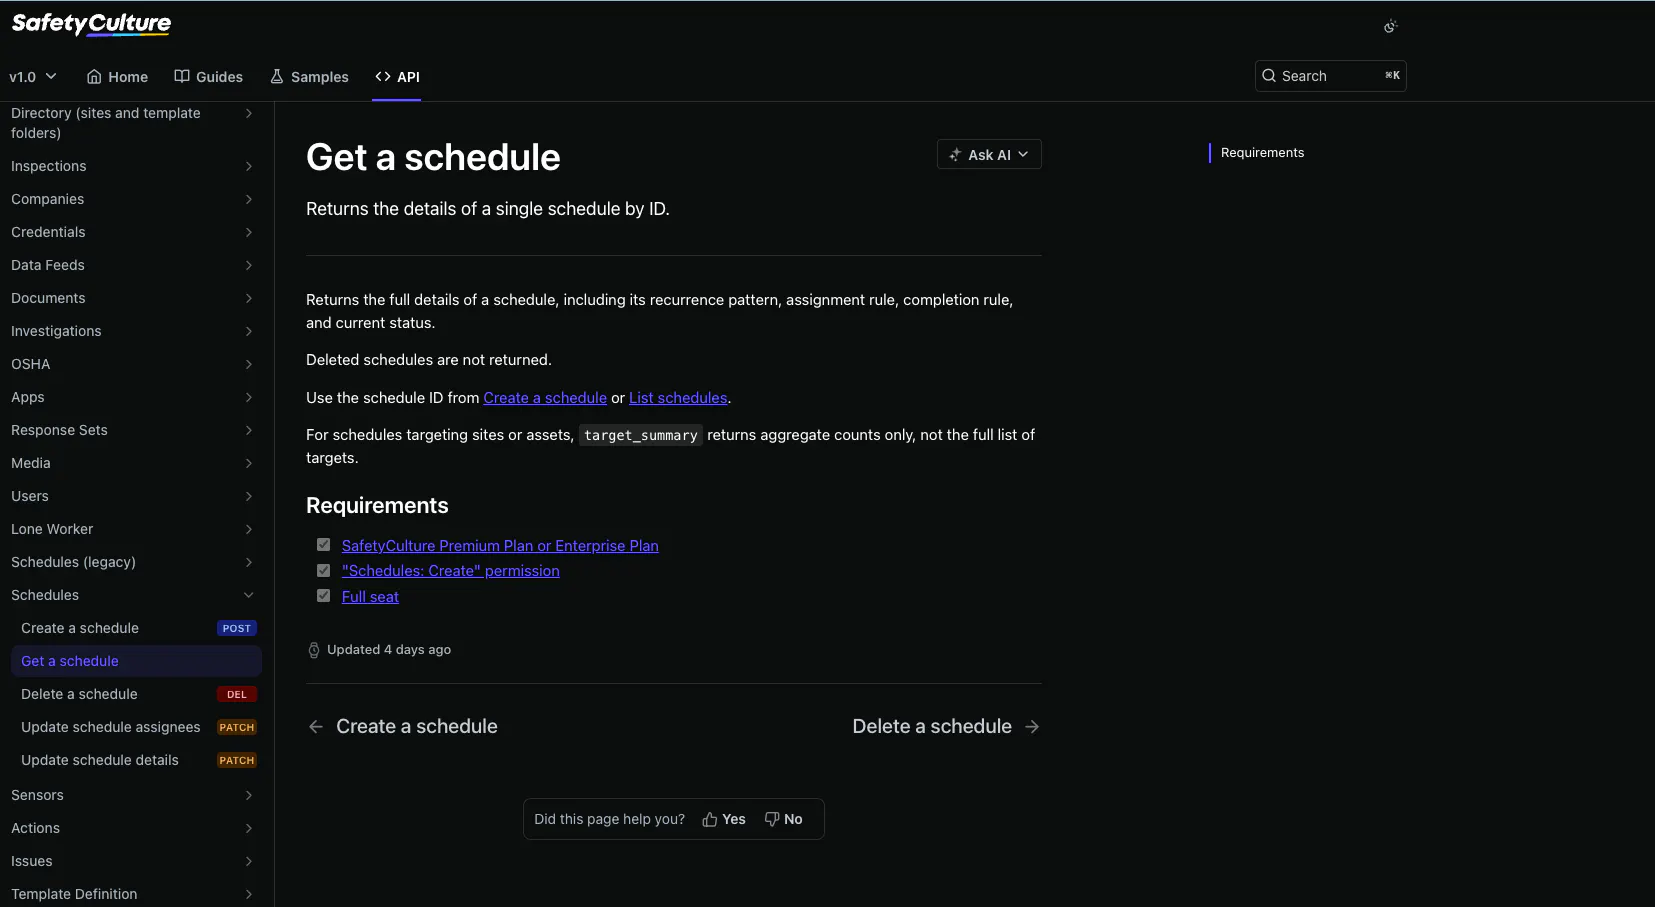Viewport: 1655px width, 907px height.
Task: Click the SafetyCulture logo
Action: point(91,24)
